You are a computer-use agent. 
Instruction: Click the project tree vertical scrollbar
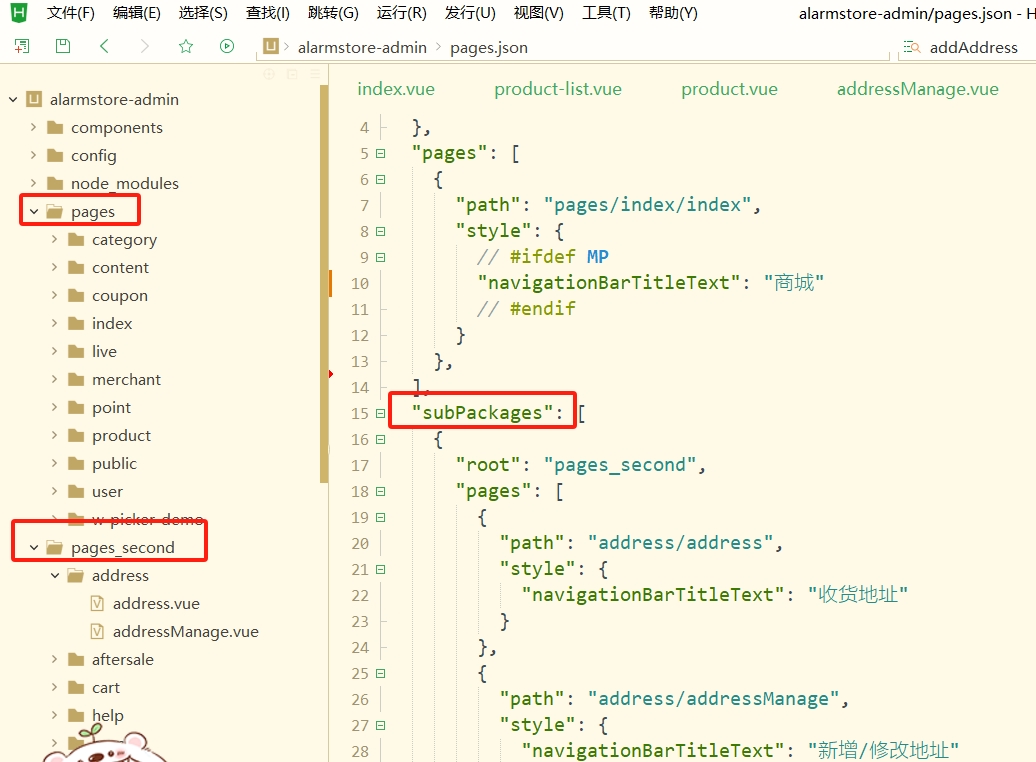tap(324, 284)
